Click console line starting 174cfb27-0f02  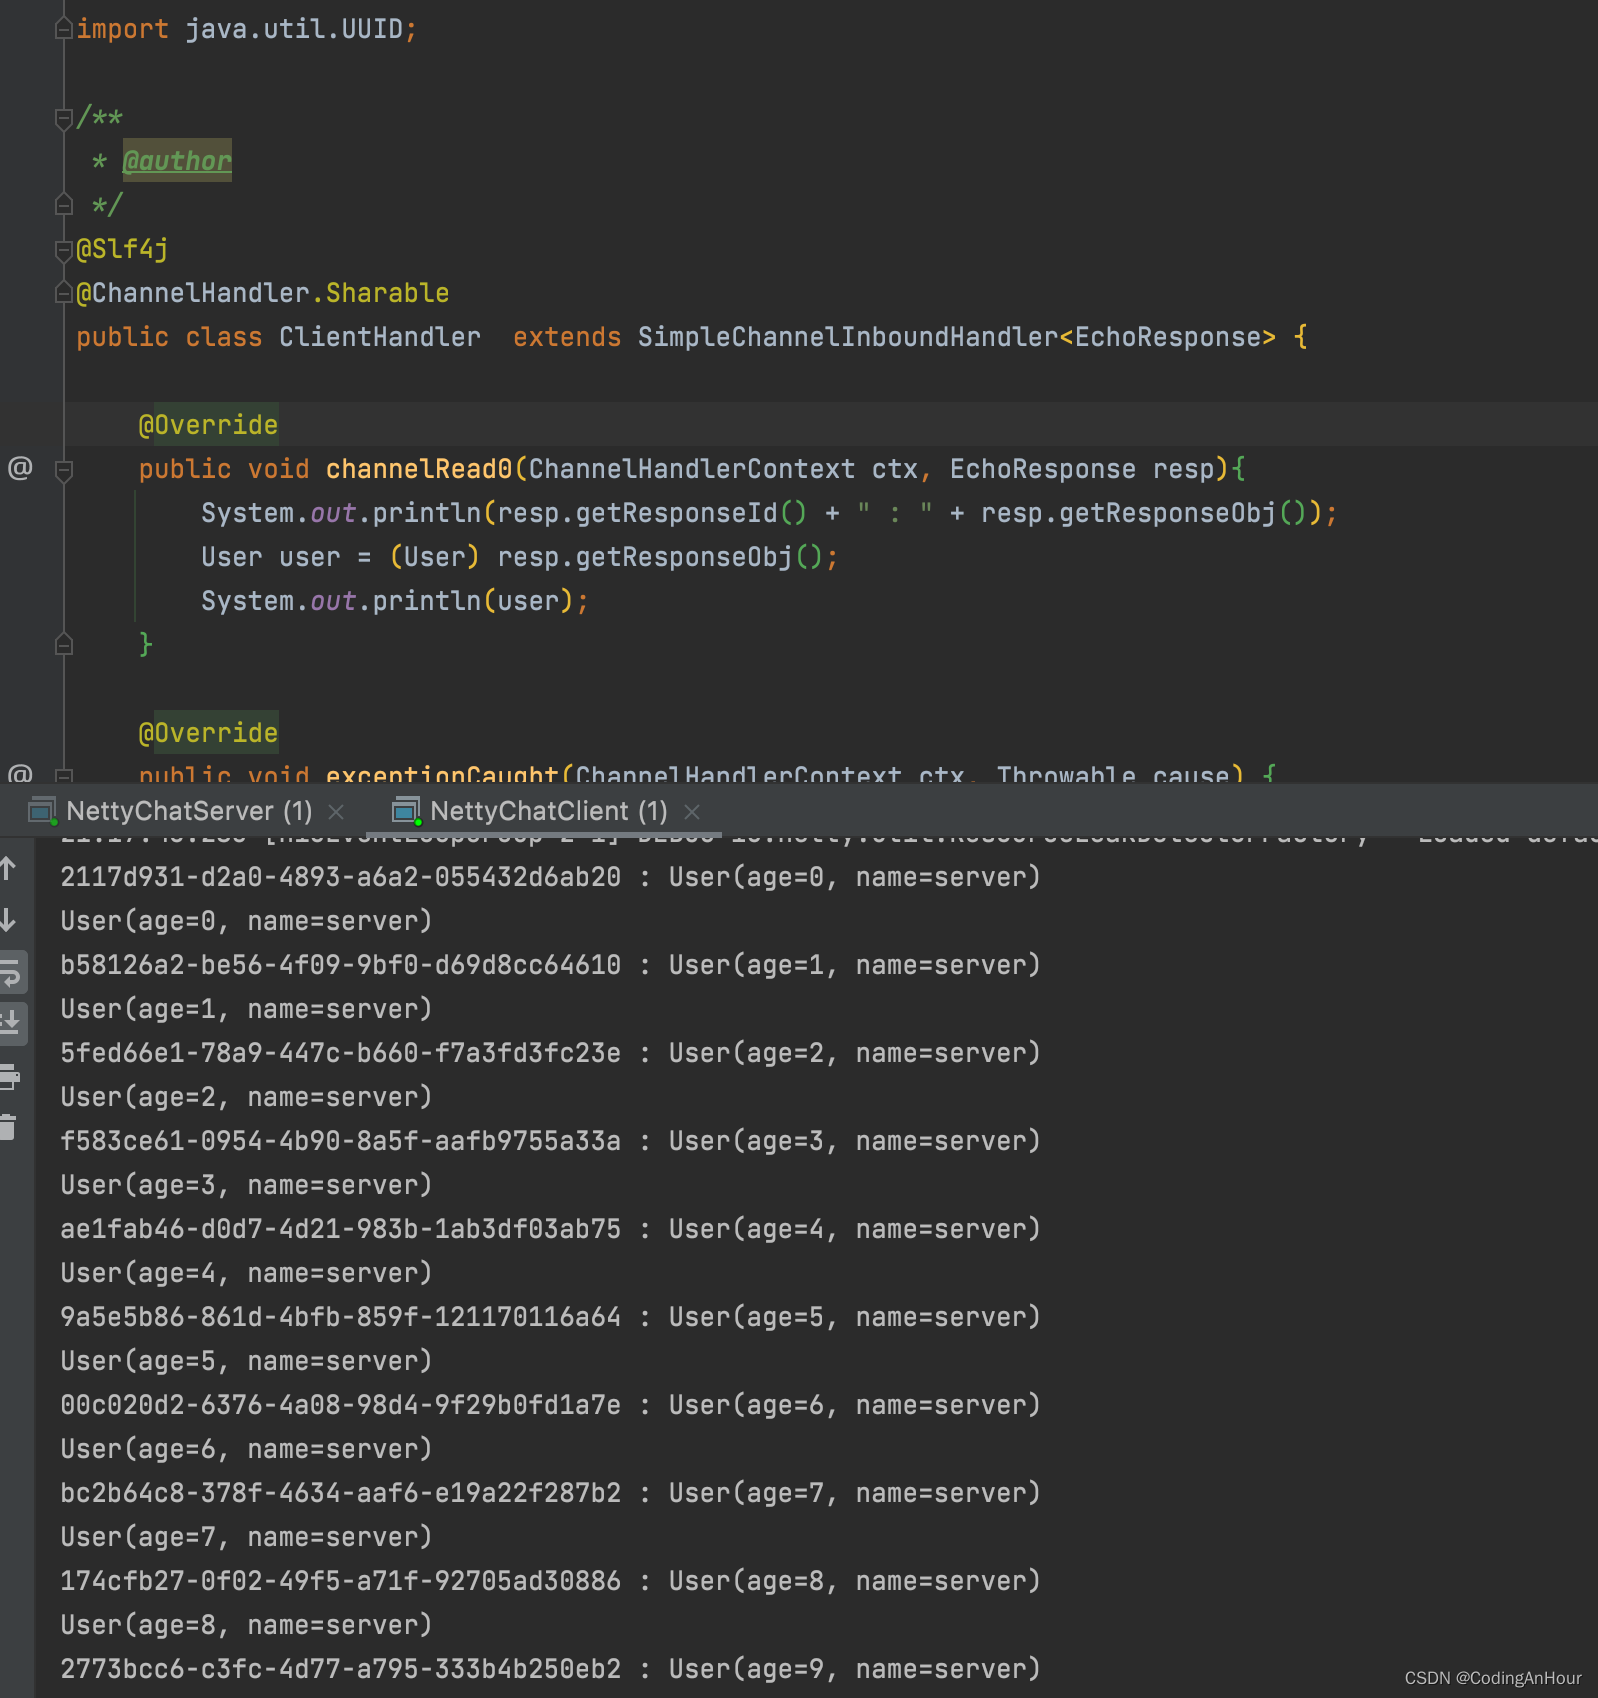pyautogui.click(x=550, y=1581)
